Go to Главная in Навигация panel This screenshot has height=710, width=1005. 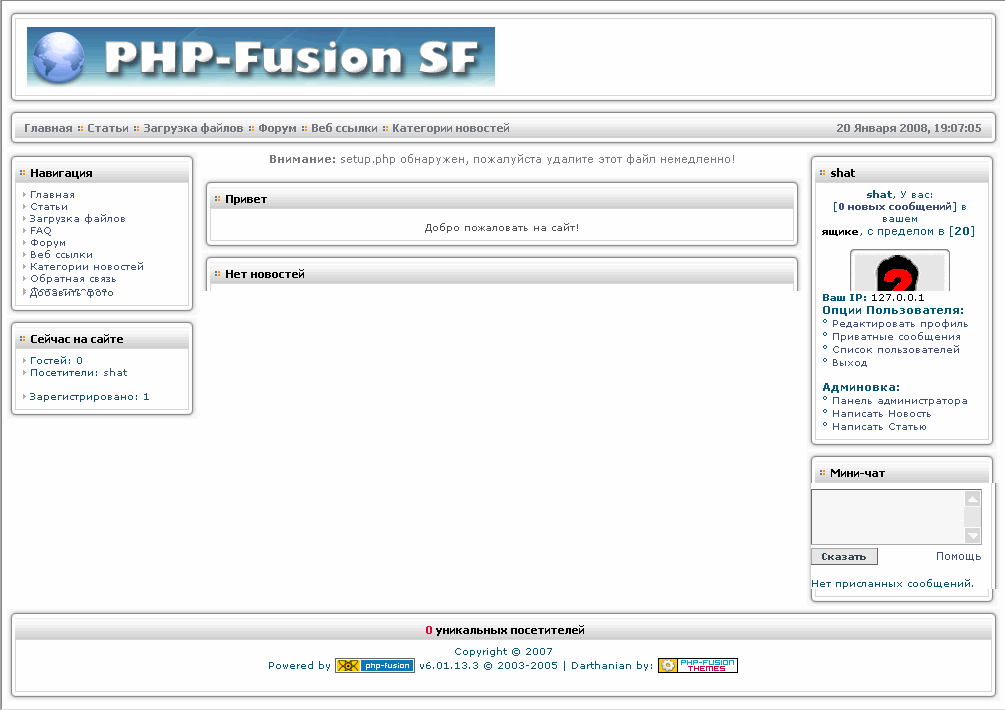[53, 195]
